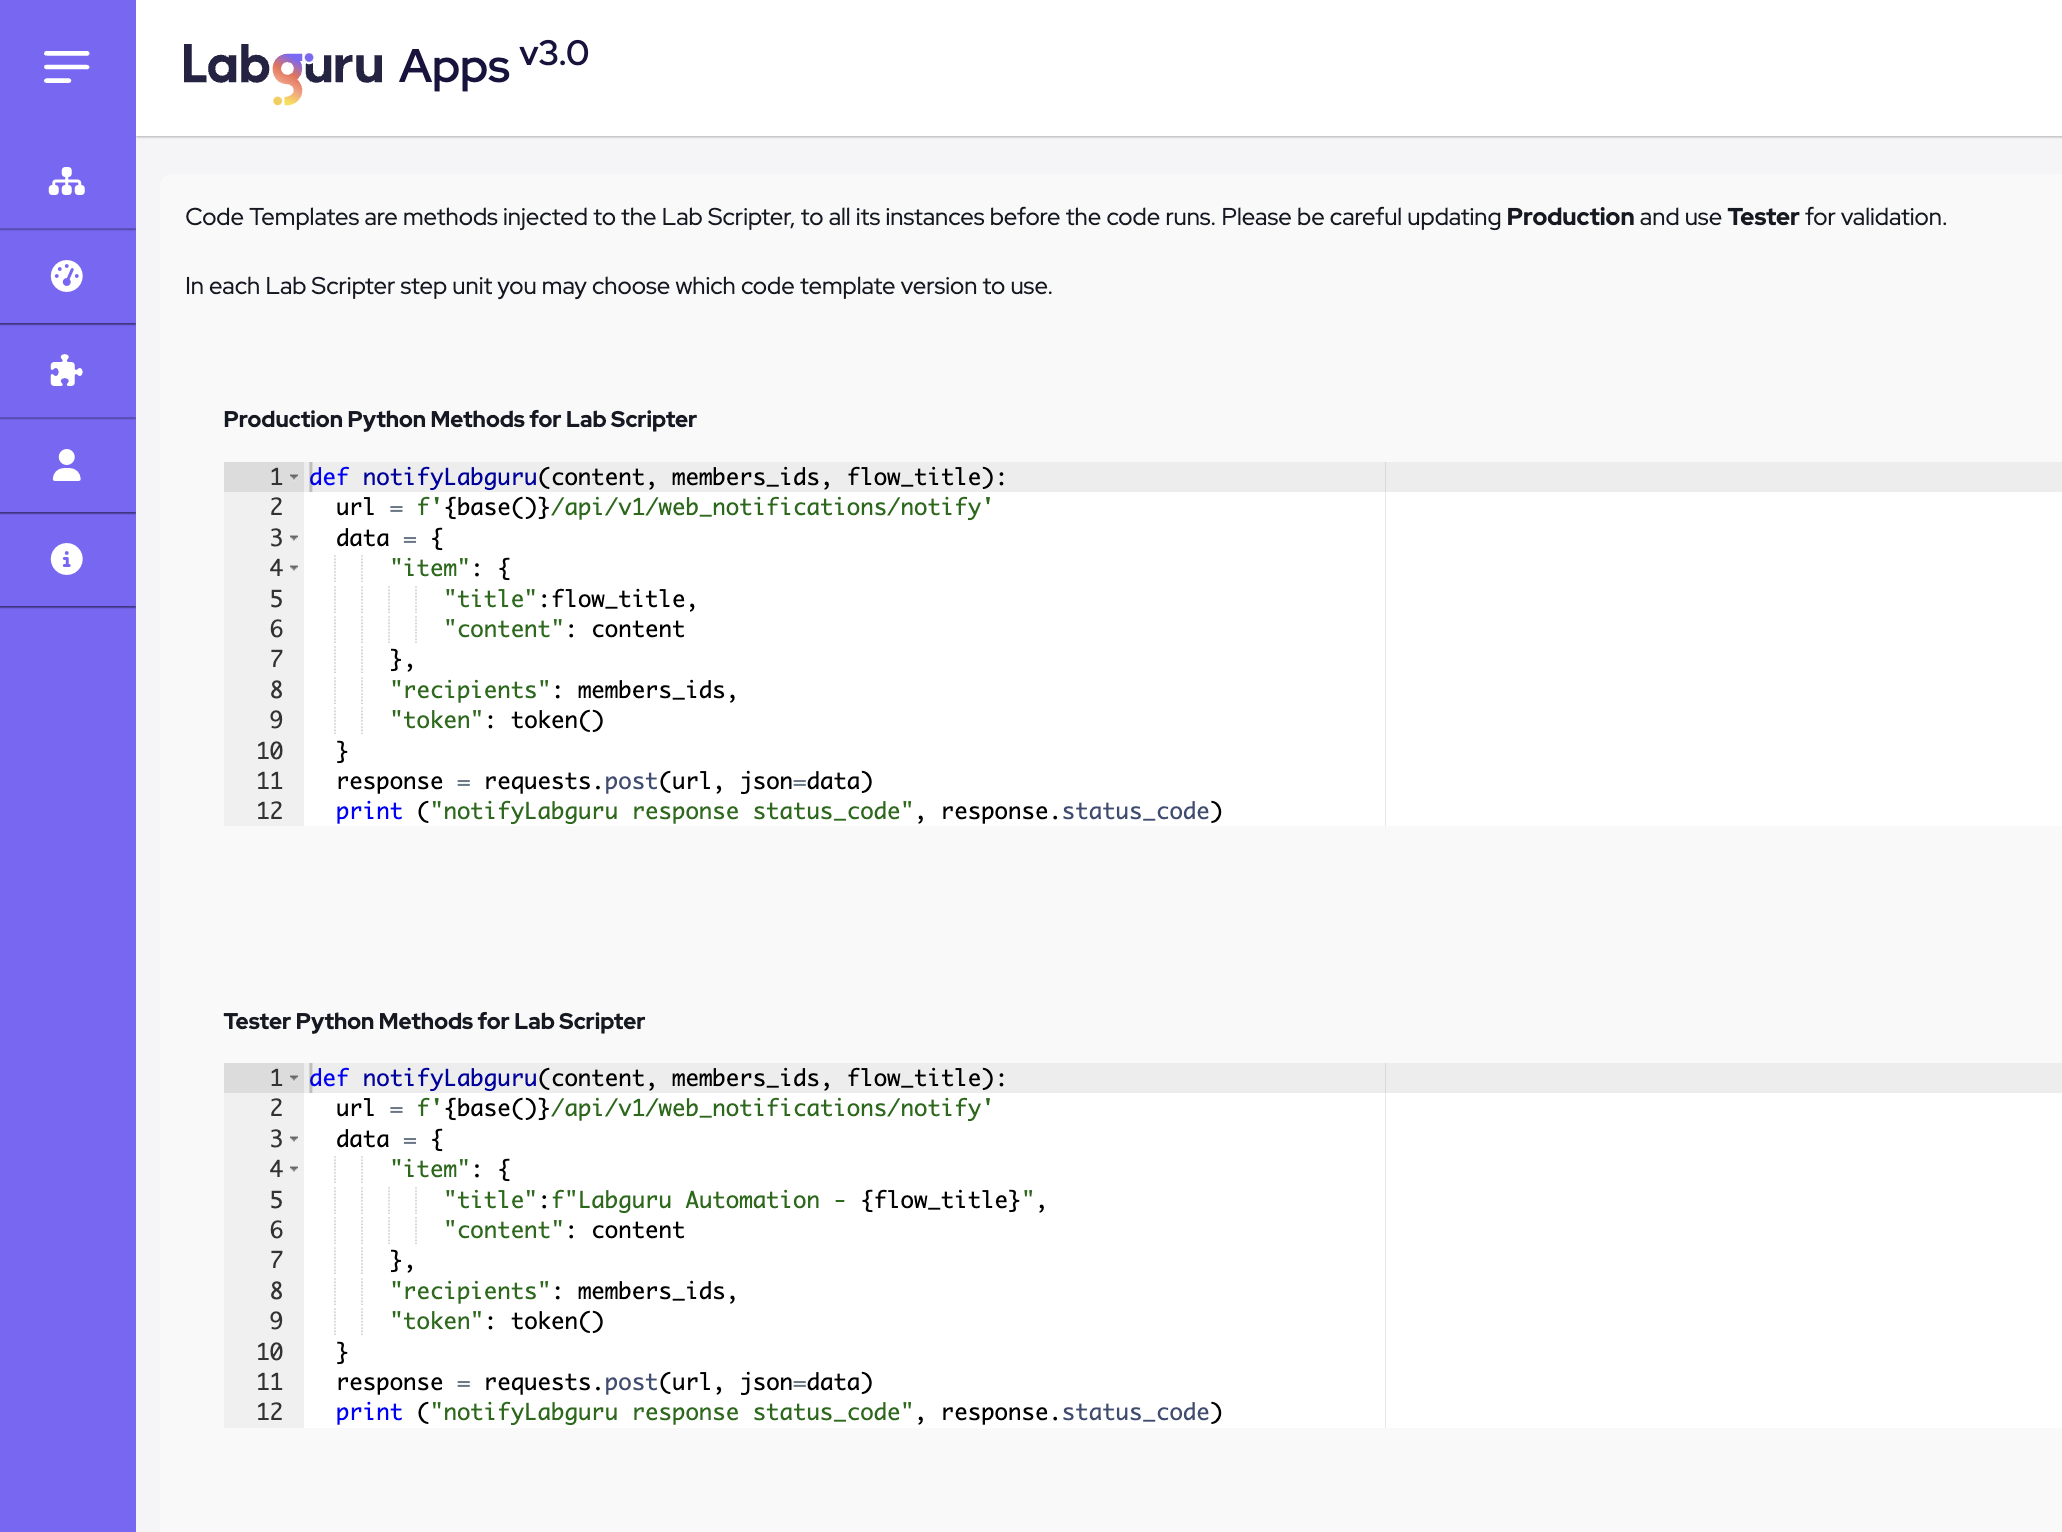This screenshot has width=2062, height=1532.
Task: Collapse Production "item" fold arrow on line 4
Action: [x=294, y=568]
